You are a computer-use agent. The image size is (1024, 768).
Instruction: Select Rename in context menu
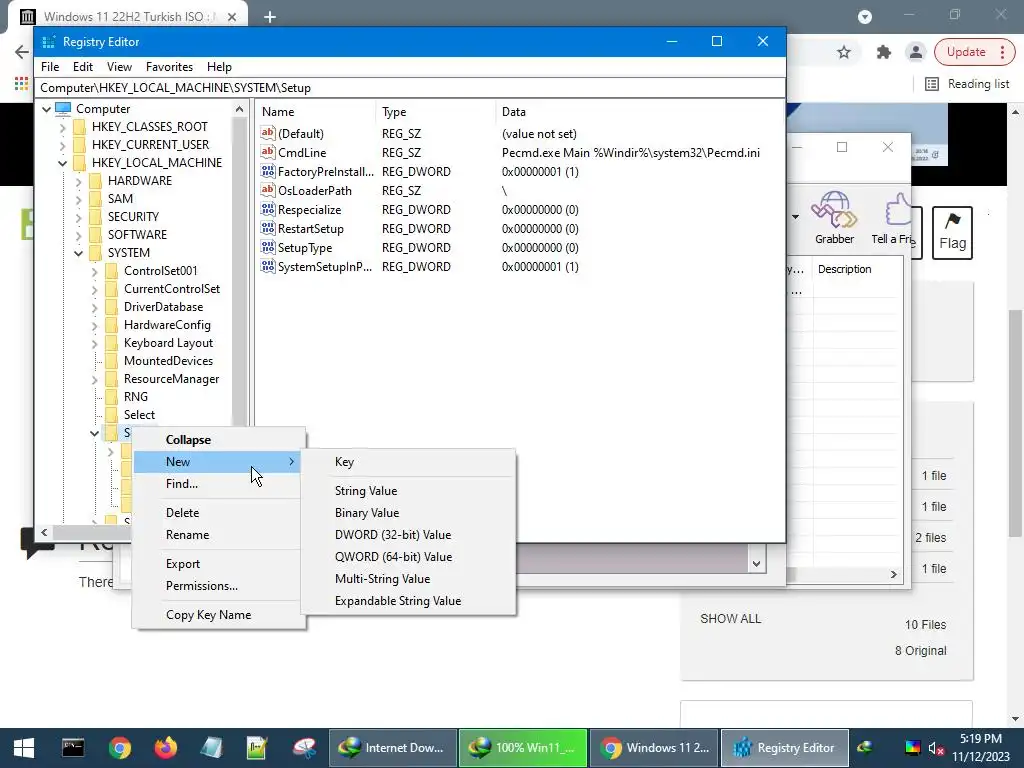219,535
